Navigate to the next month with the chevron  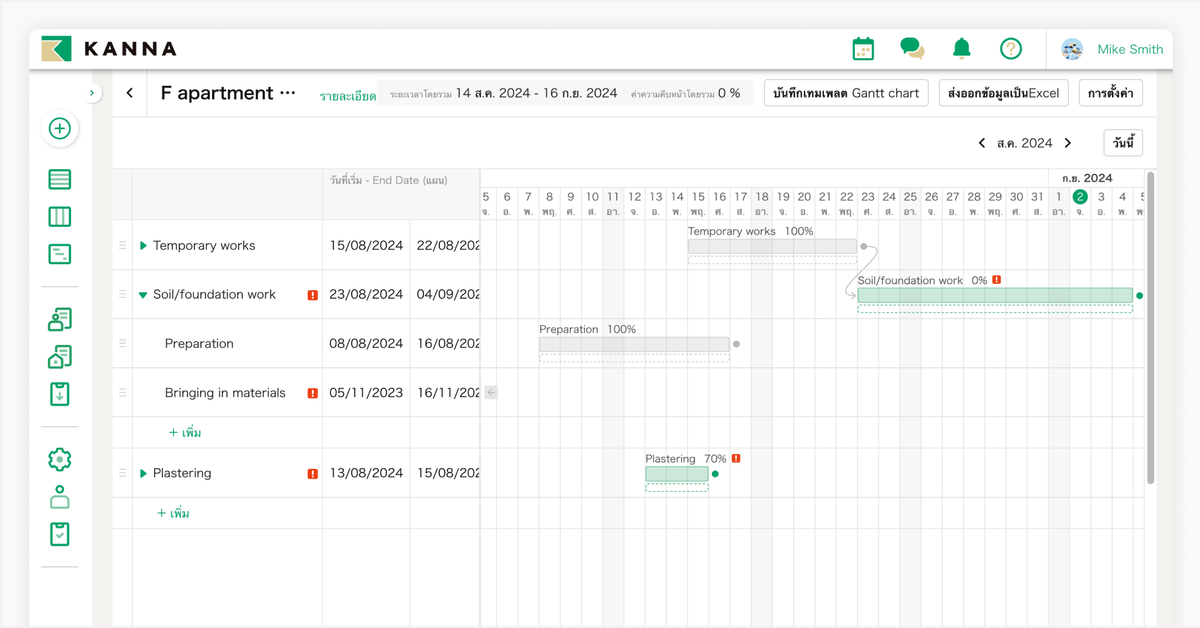tap(1067, 142)
